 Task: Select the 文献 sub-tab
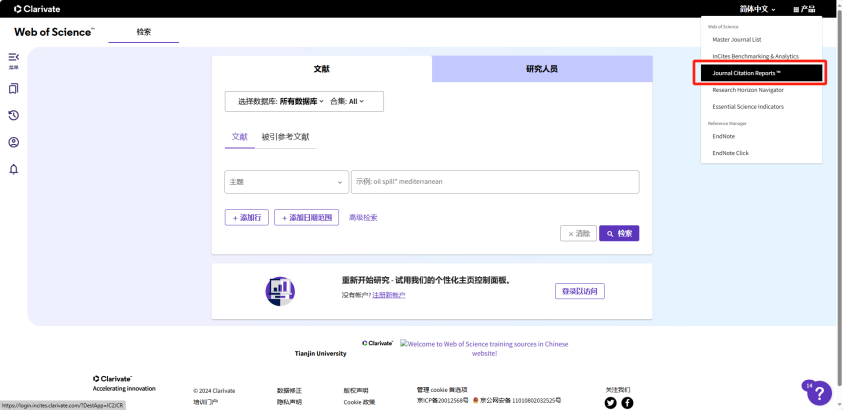(240, 137)
